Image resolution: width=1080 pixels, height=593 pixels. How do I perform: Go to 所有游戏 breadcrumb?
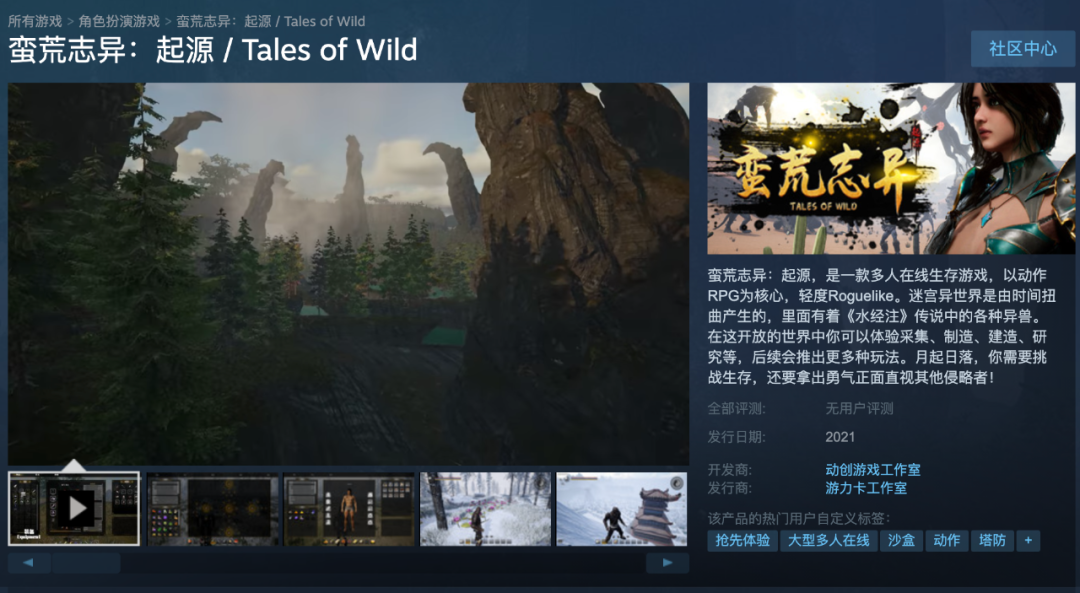pyautogui.click(x=35, y=21)
